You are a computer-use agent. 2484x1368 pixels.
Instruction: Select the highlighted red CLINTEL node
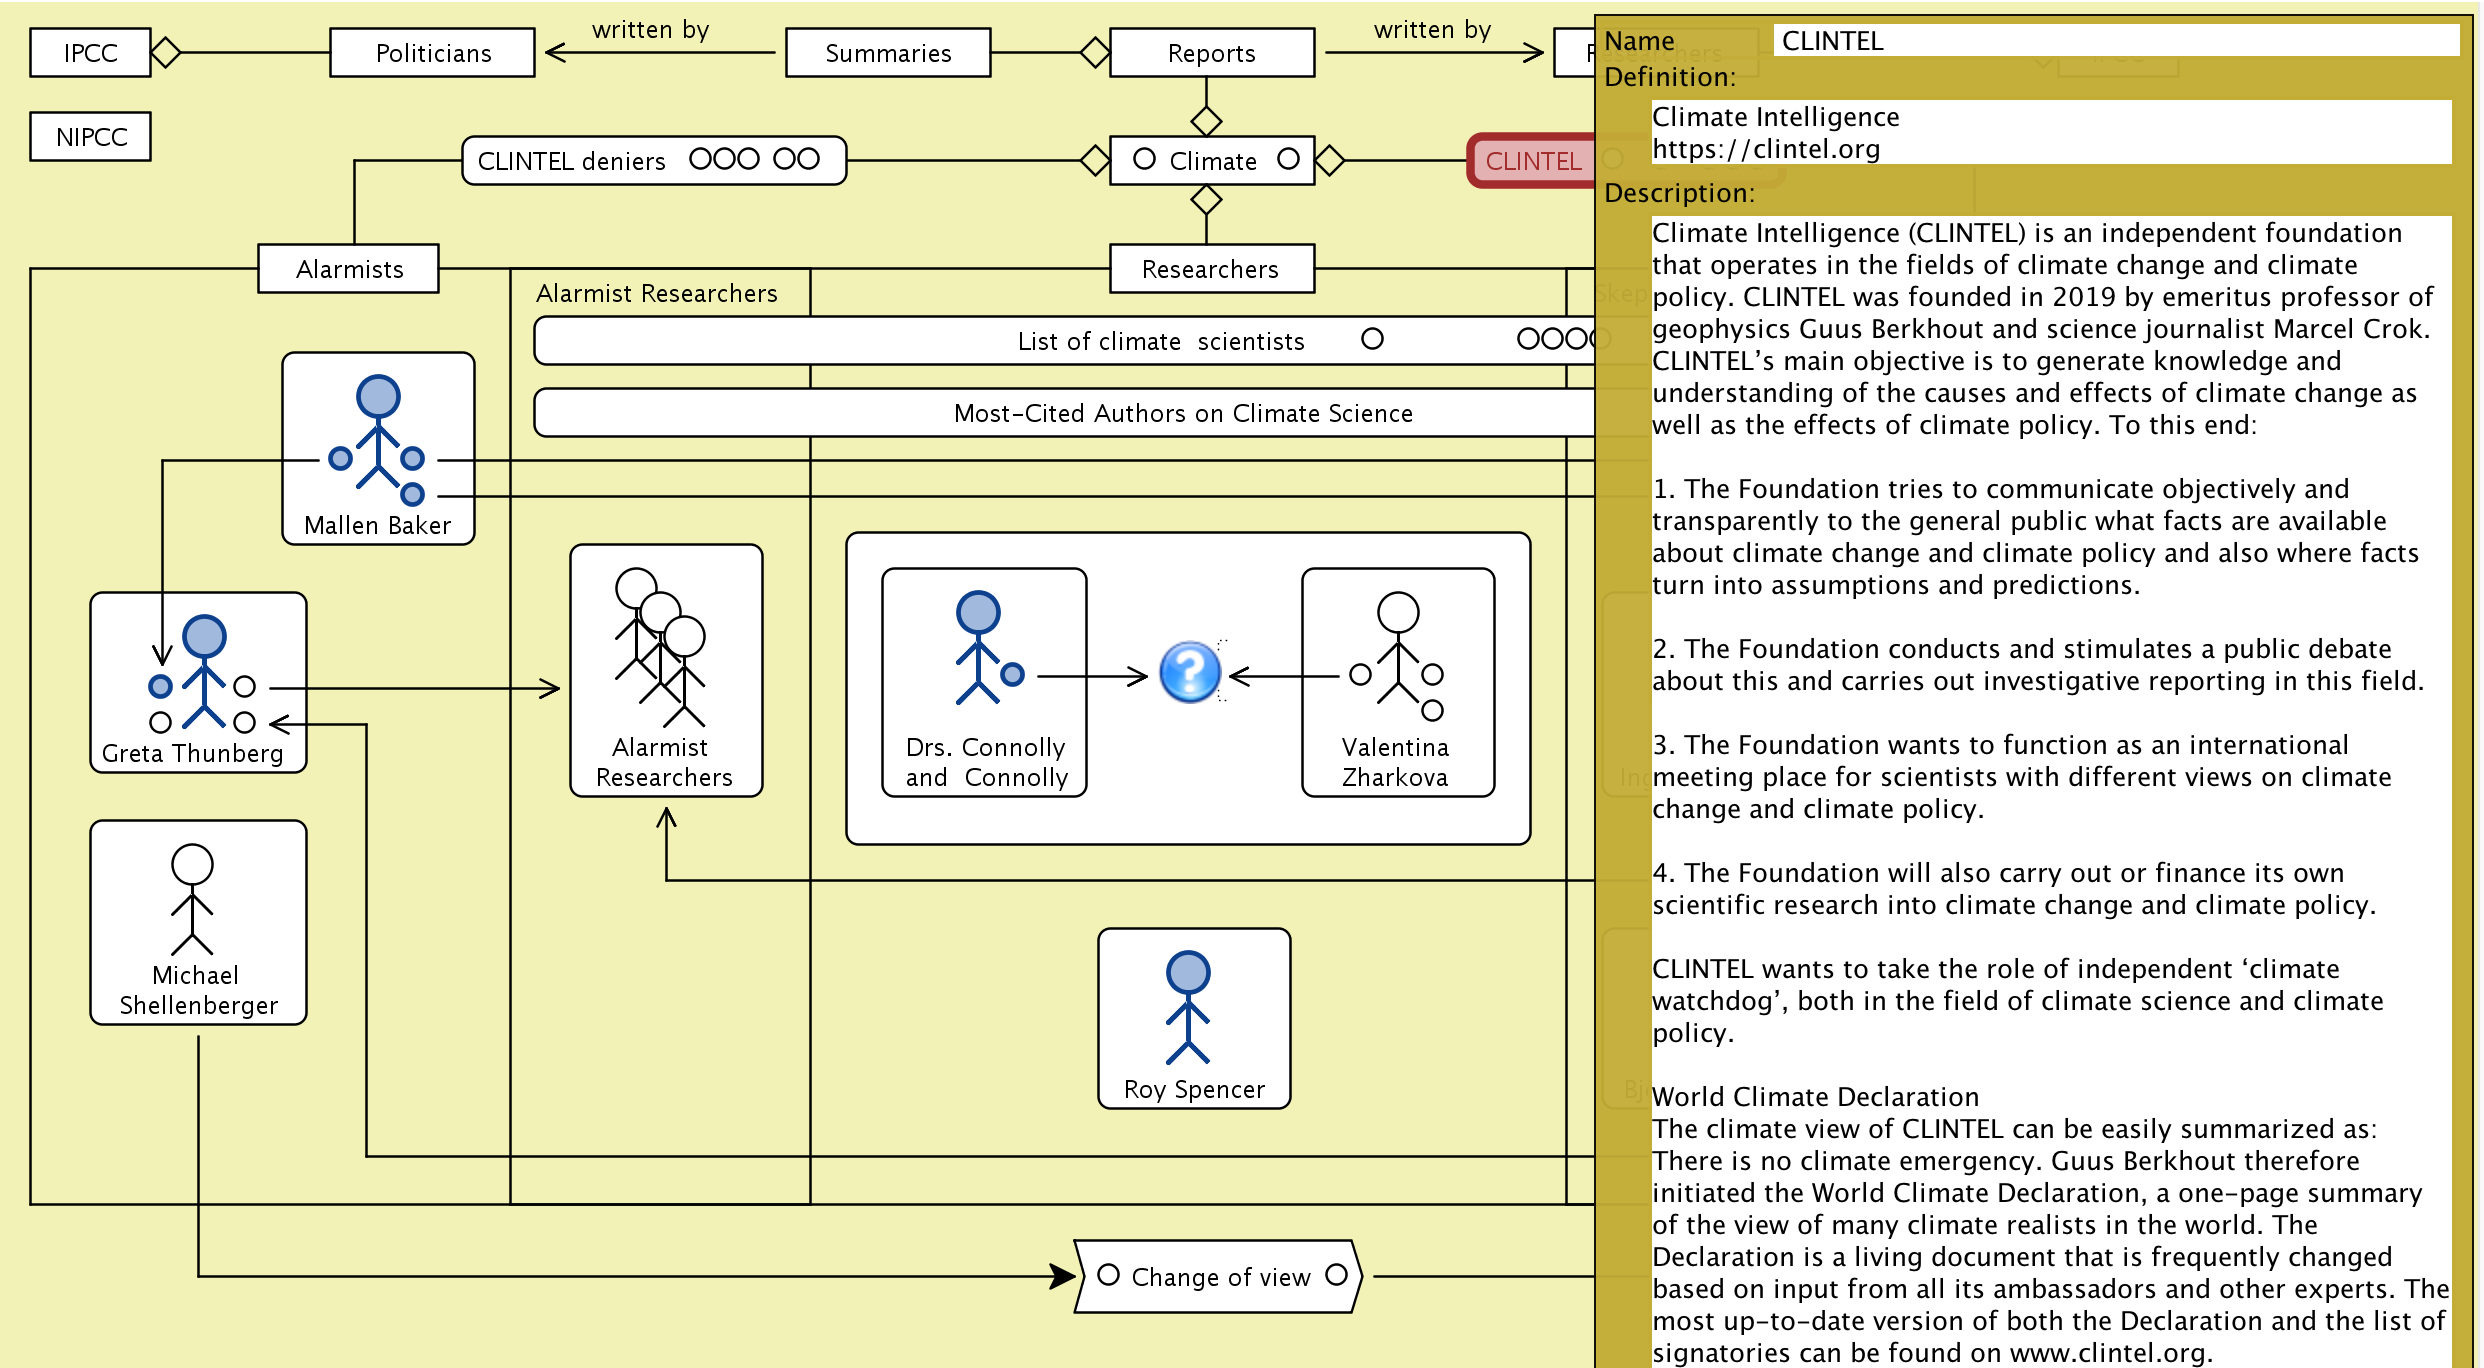(x=1532, y=160)
